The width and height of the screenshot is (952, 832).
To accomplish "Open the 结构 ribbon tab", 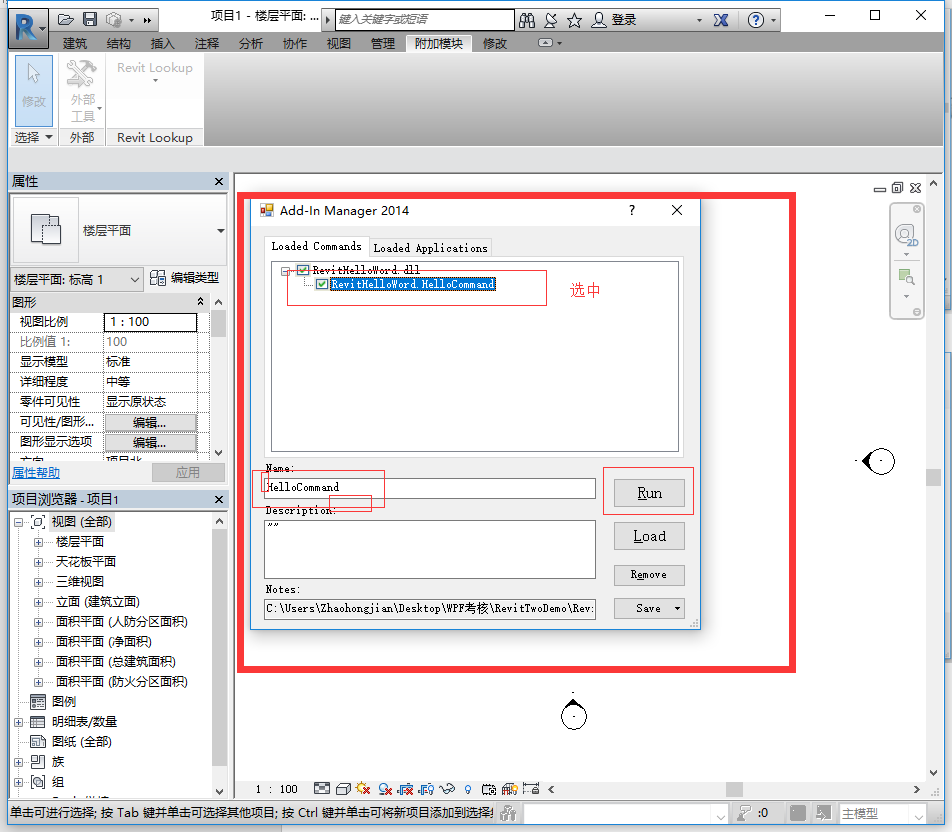I will tap(118, 43).
